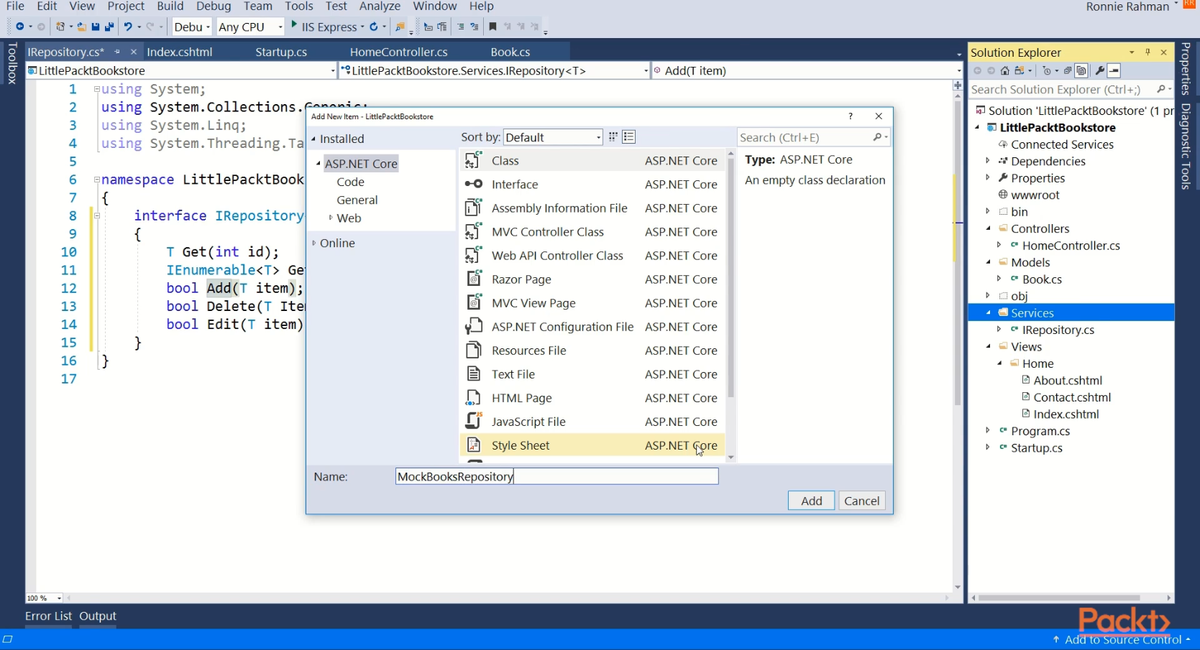Collapse the Controllers folder in Solution Explorer
Viewport: 1200px width, 650px height.
[x=988, y=228]
